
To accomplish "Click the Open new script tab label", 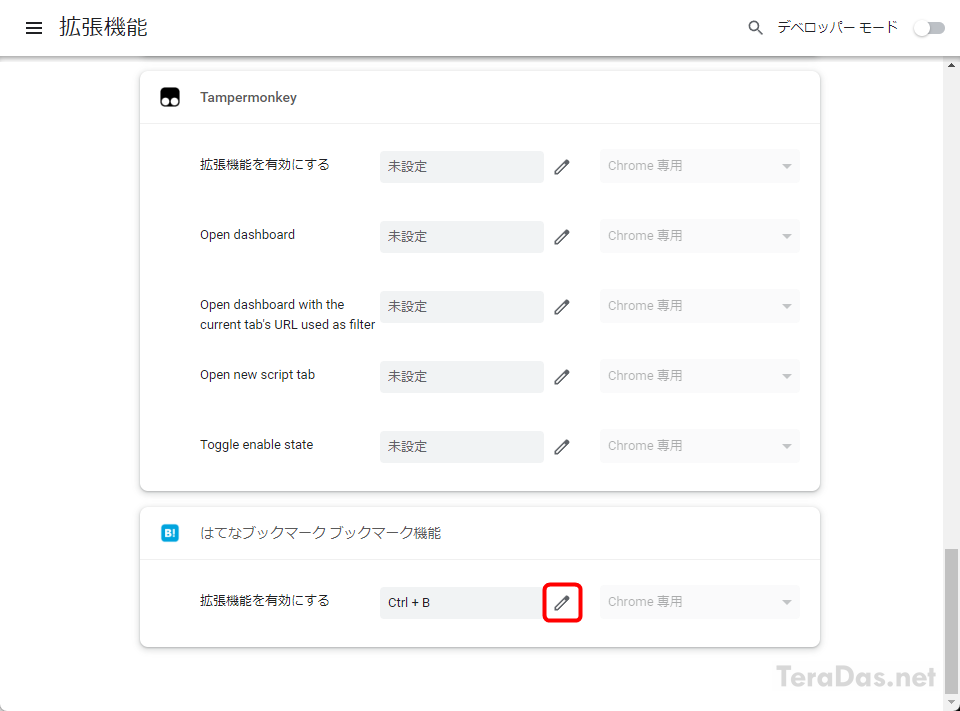I will click(257, 375).
